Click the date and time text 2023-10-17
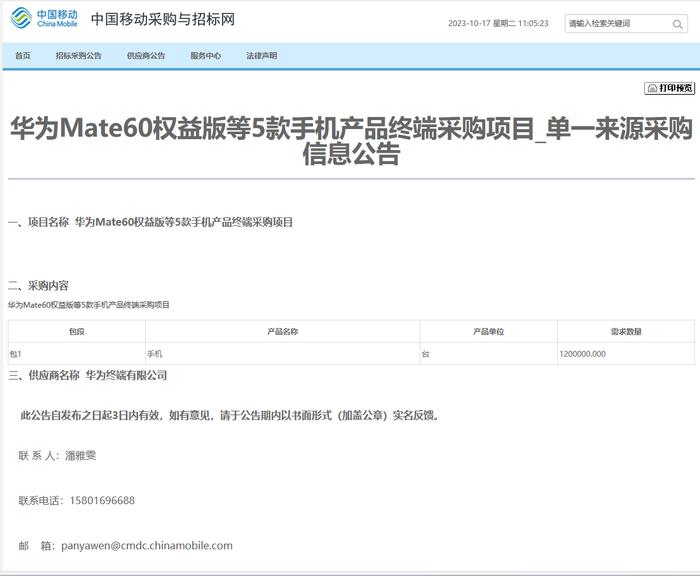The image size is (700, 576). click(x=498, y=23)
